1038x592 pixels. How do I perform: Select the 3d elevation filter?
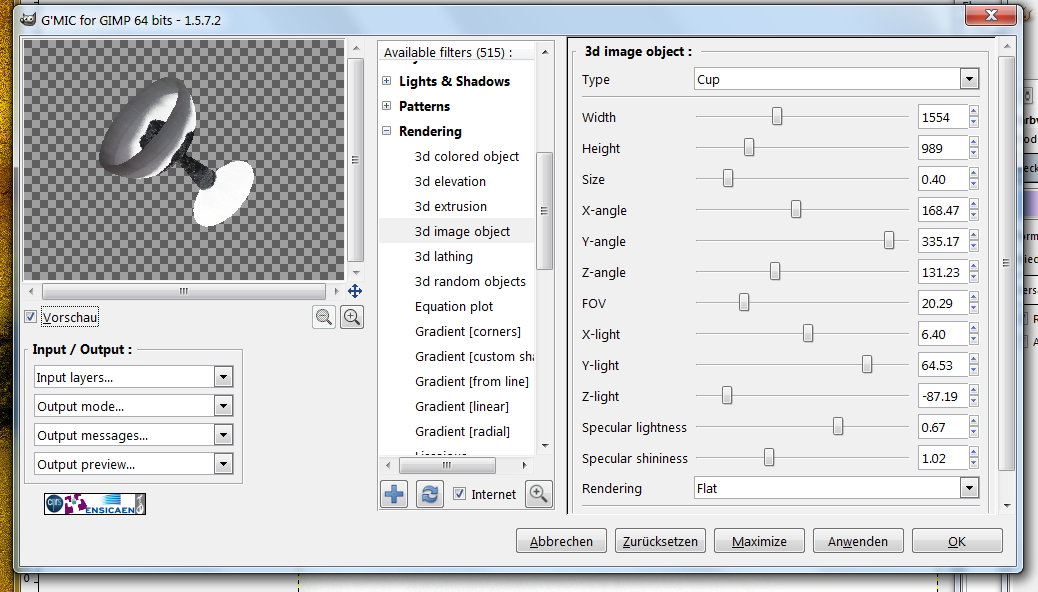click(450, 181)
